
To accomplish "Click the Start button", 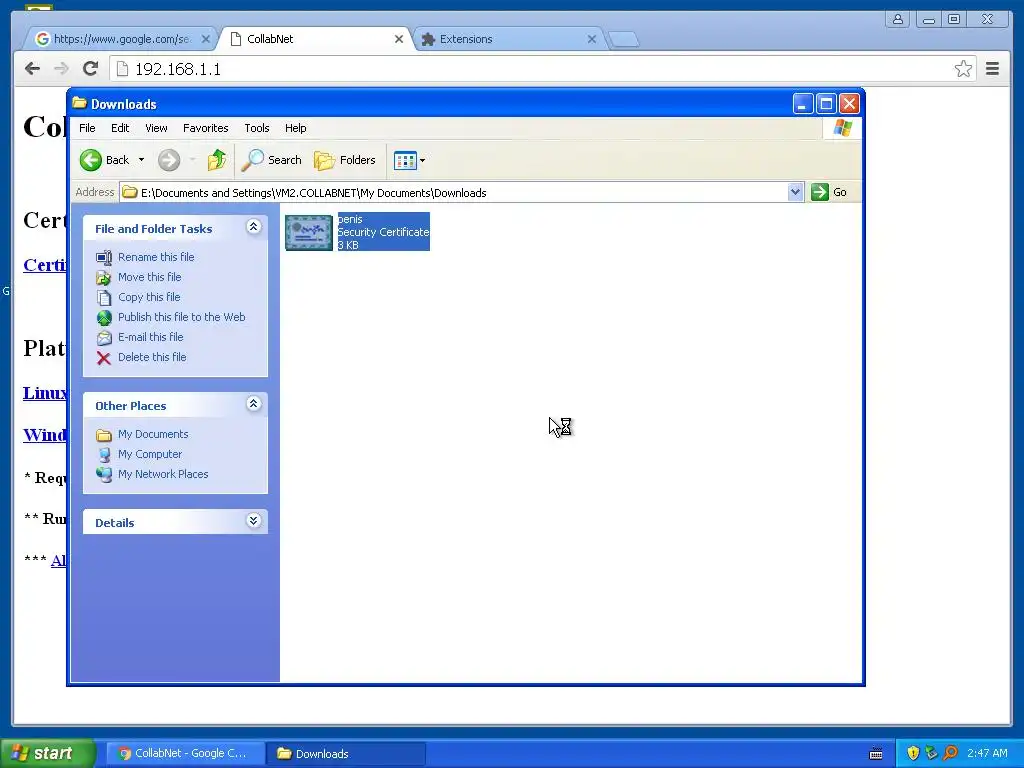I will click(48, 753).
